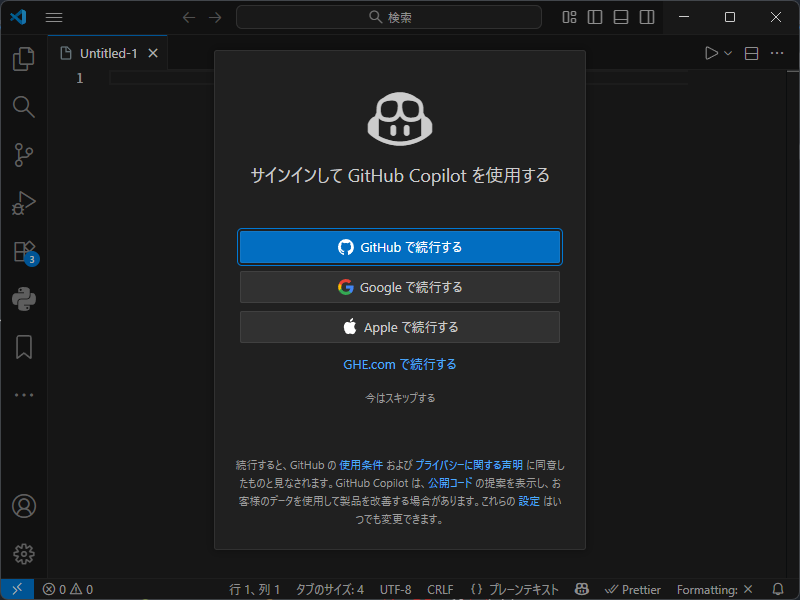Close the Untitled-1 tab

click(x=153, y=53)
